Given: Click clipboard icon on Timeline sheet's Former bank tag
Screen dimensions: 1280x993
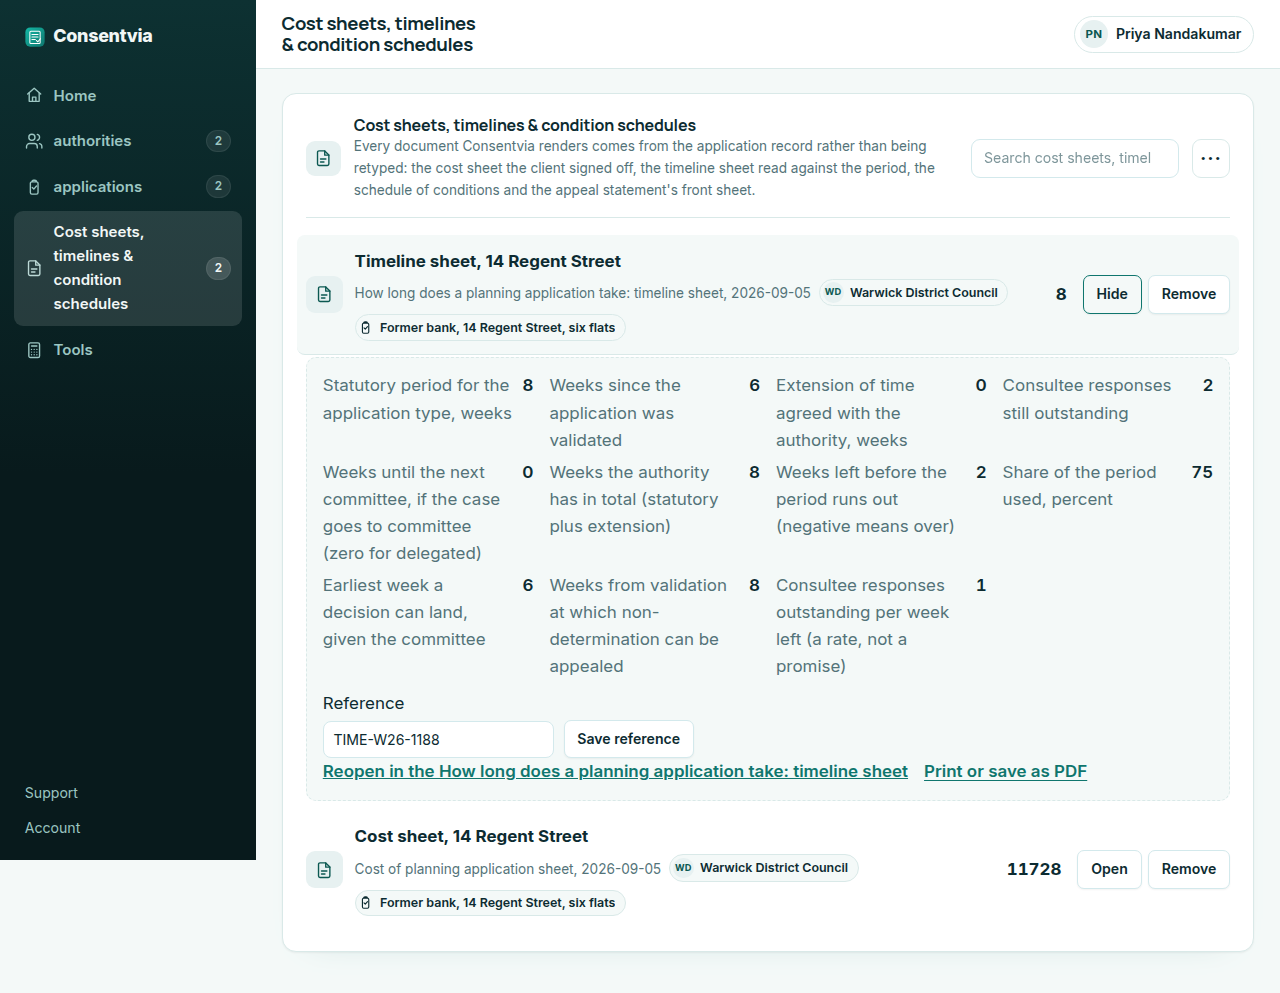Looking at the screenshot, I should (x=366, y=328).
